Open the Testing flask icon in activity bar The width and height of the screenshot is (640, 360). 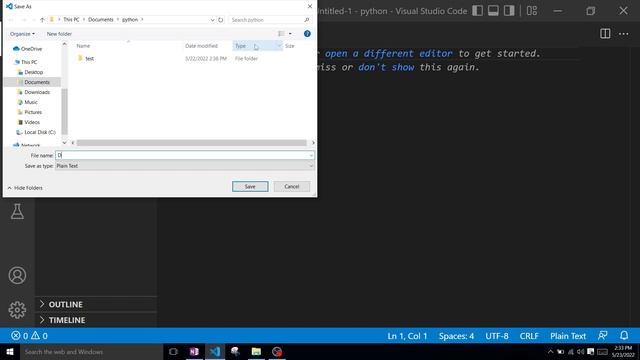tap(17, 211)
